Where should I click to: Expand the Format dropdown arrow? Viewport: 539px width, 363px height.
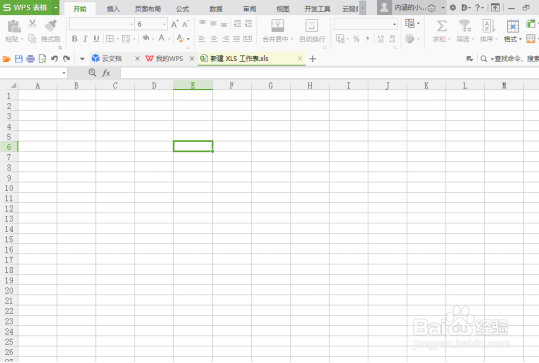point(520,39)
